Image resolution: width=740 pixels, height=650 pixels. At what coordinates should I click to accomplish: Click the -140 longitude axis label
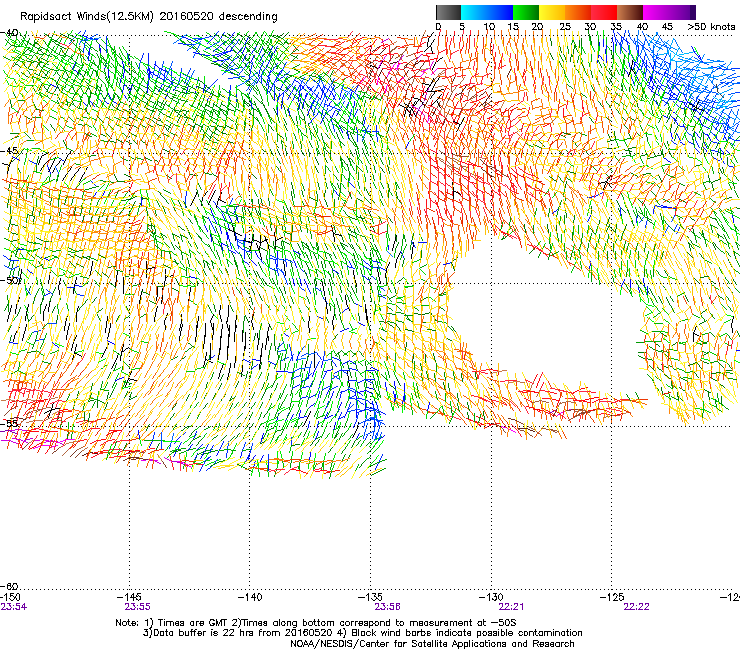click(250, 597)
